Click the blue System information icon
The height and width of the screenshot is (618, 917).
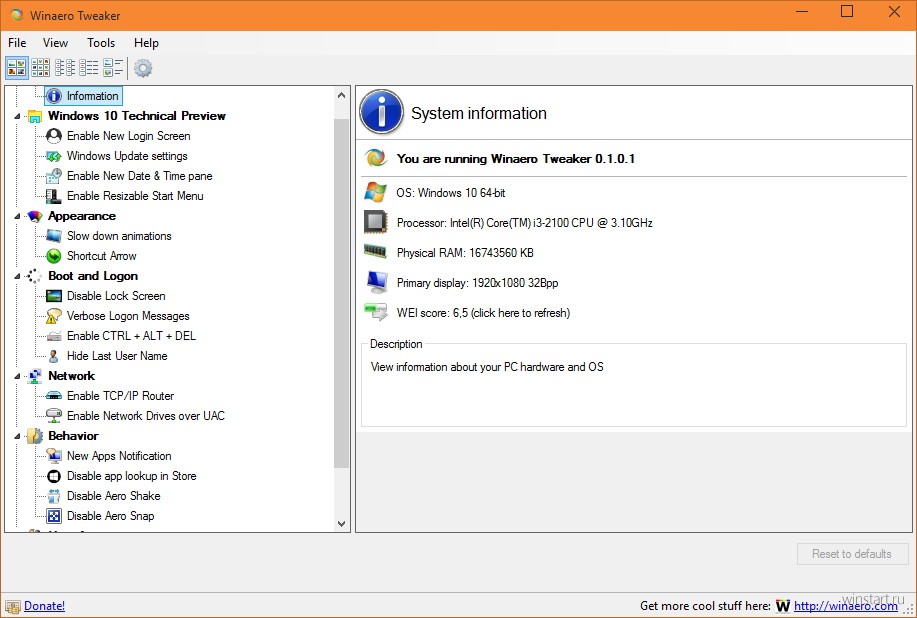click(381, 112)
